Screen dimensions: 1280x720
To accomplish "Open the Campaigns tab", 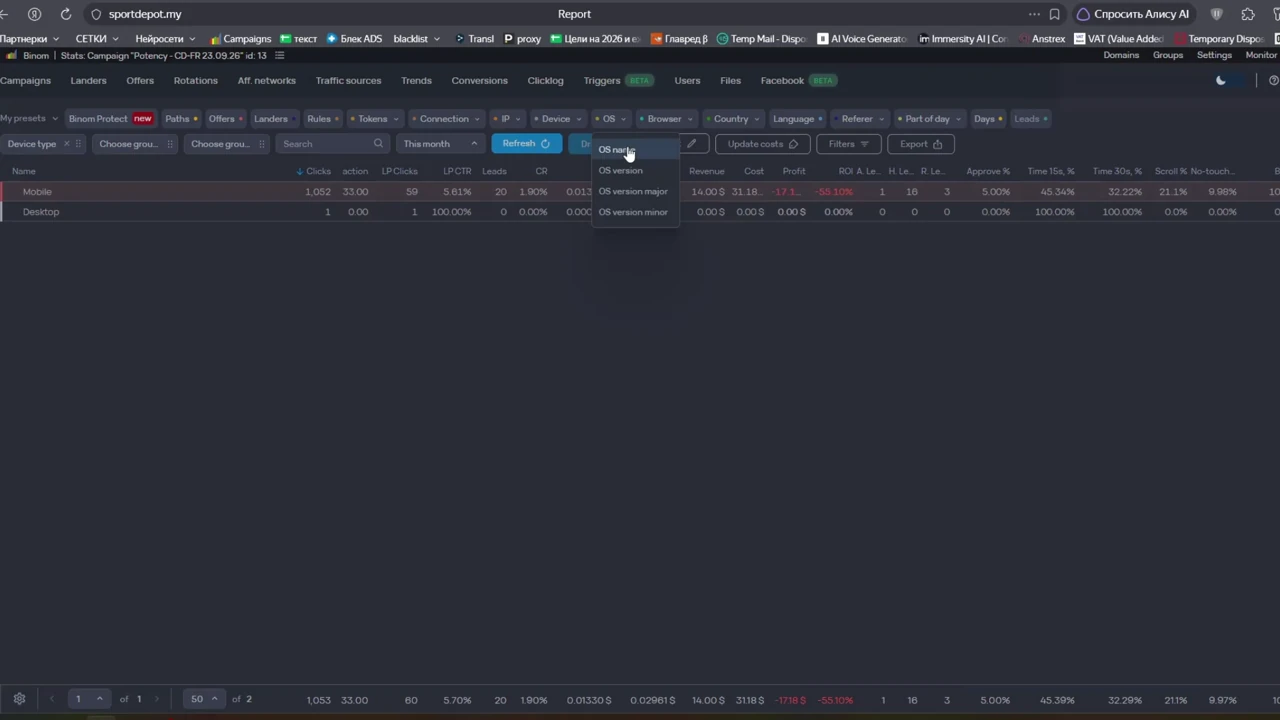I will click(x=25, y=80).
